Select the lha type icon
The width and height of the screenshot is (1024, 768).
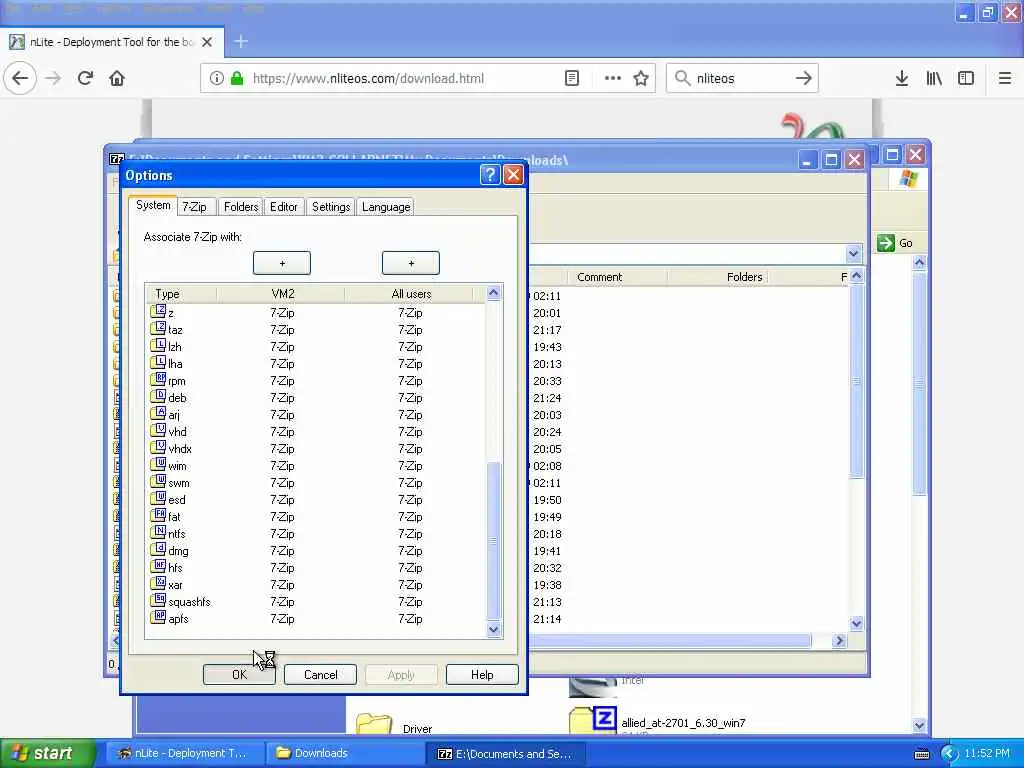point(157,362)
